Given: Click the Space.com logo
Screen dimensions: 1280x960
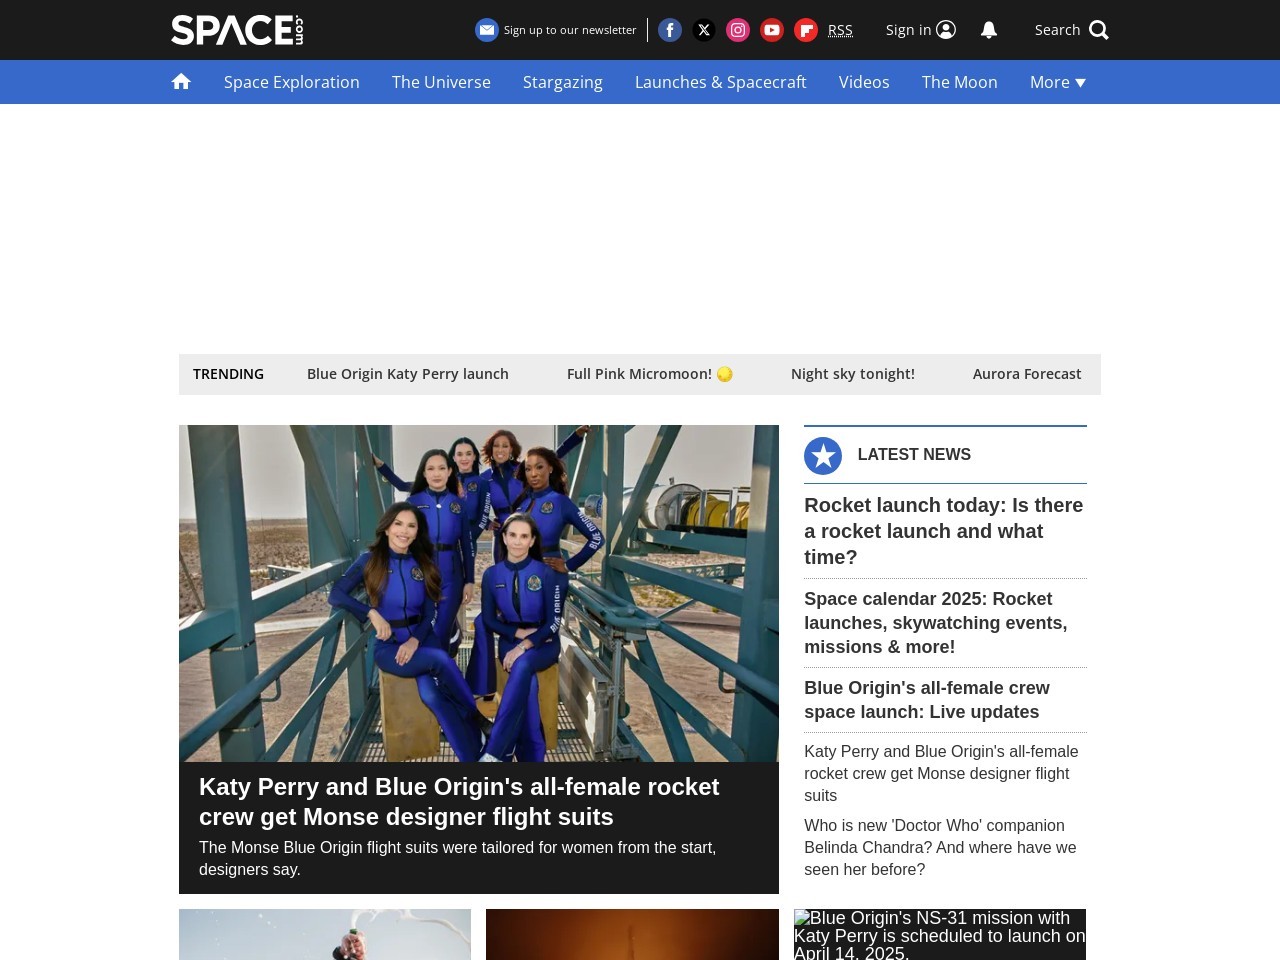Looking at the screenshot, I should (237, 30).
